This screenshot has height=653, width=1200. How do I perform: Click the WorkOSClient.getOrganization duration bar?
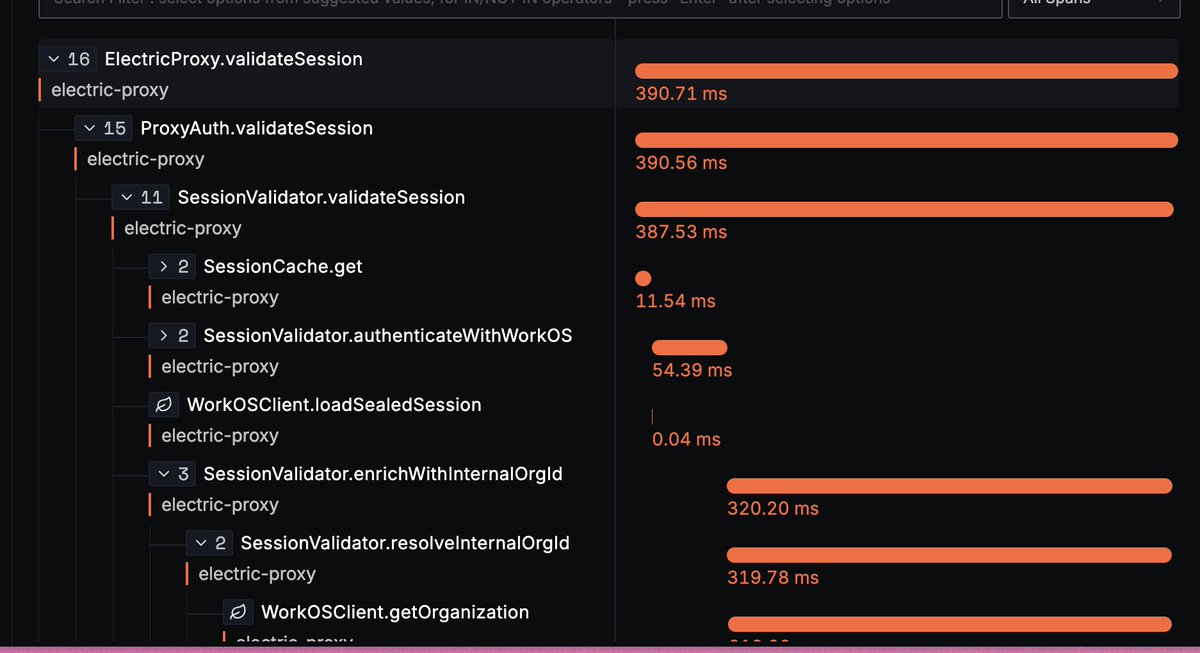tap(949, 624)
